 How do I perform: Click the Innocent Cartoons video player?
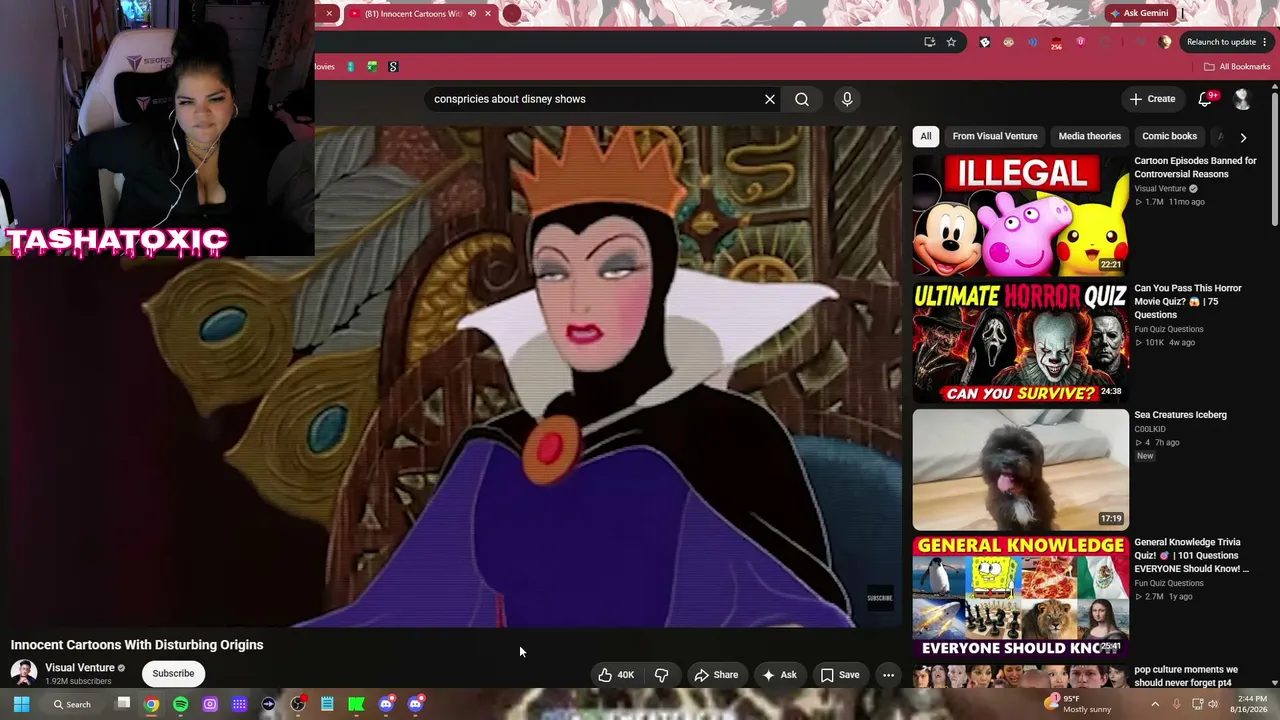pos(450,376)
